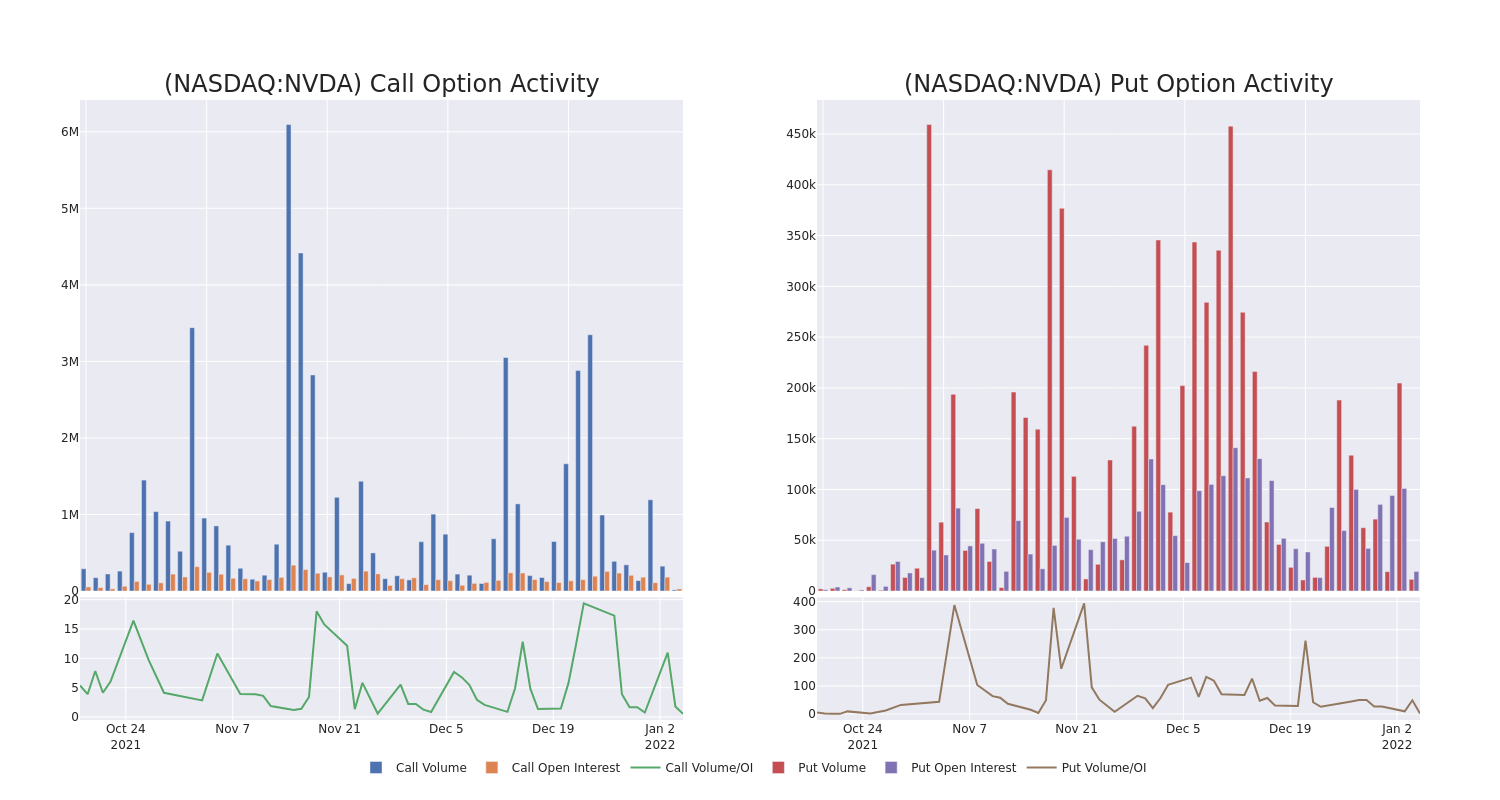Screen dimensions: 1500x800
Task: Click the NVDA Call Option Activity title
Action: [382, 84]
